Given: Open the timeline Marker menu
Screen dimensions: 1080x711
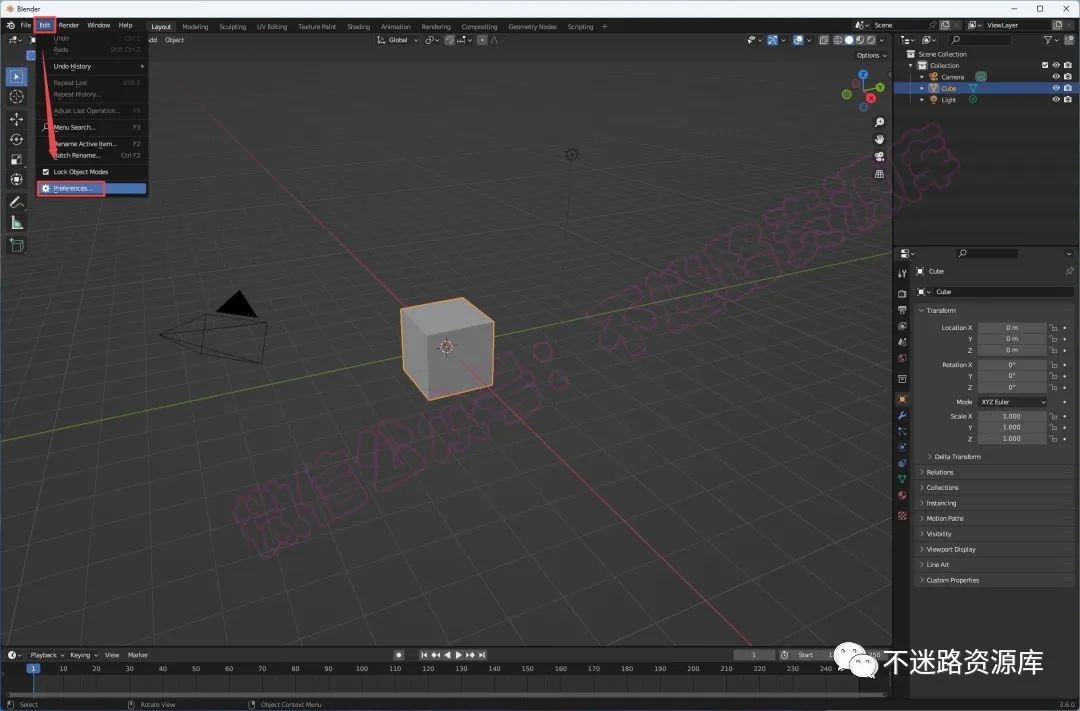Looking at the screenshot, I should click(x=138, y=655).
